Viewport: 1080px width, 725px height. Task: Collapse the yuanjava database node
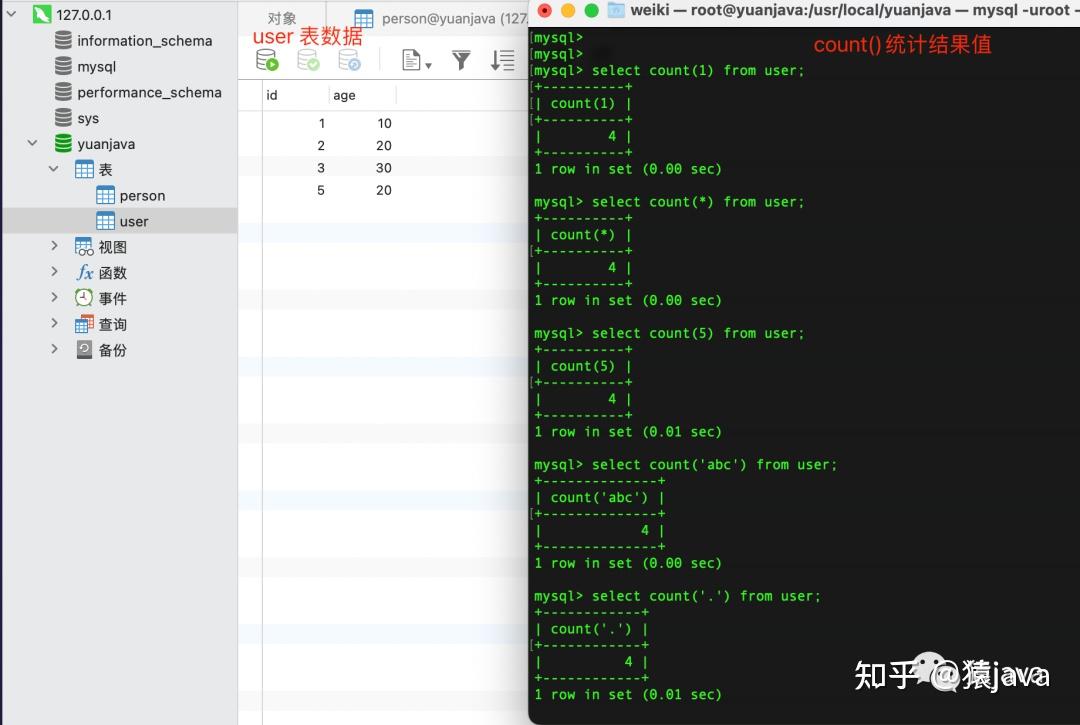click(32, 143)
